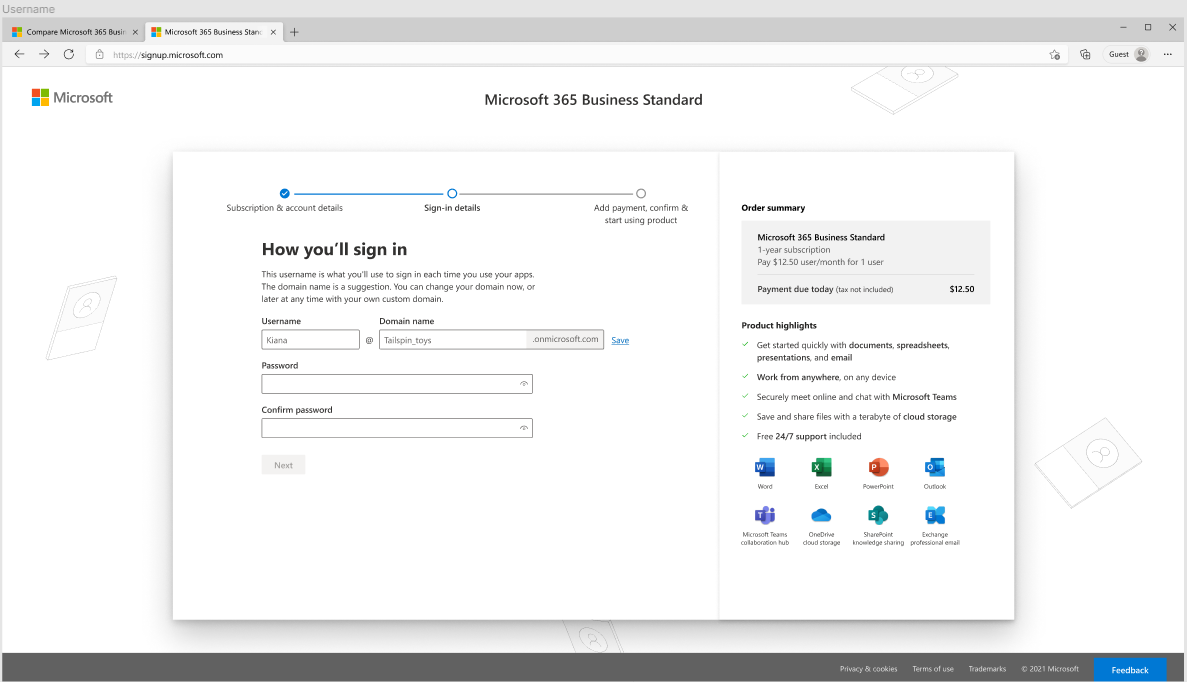Focus the Username input field
This screenshot has width=1187, height=682.
[310, 340]
